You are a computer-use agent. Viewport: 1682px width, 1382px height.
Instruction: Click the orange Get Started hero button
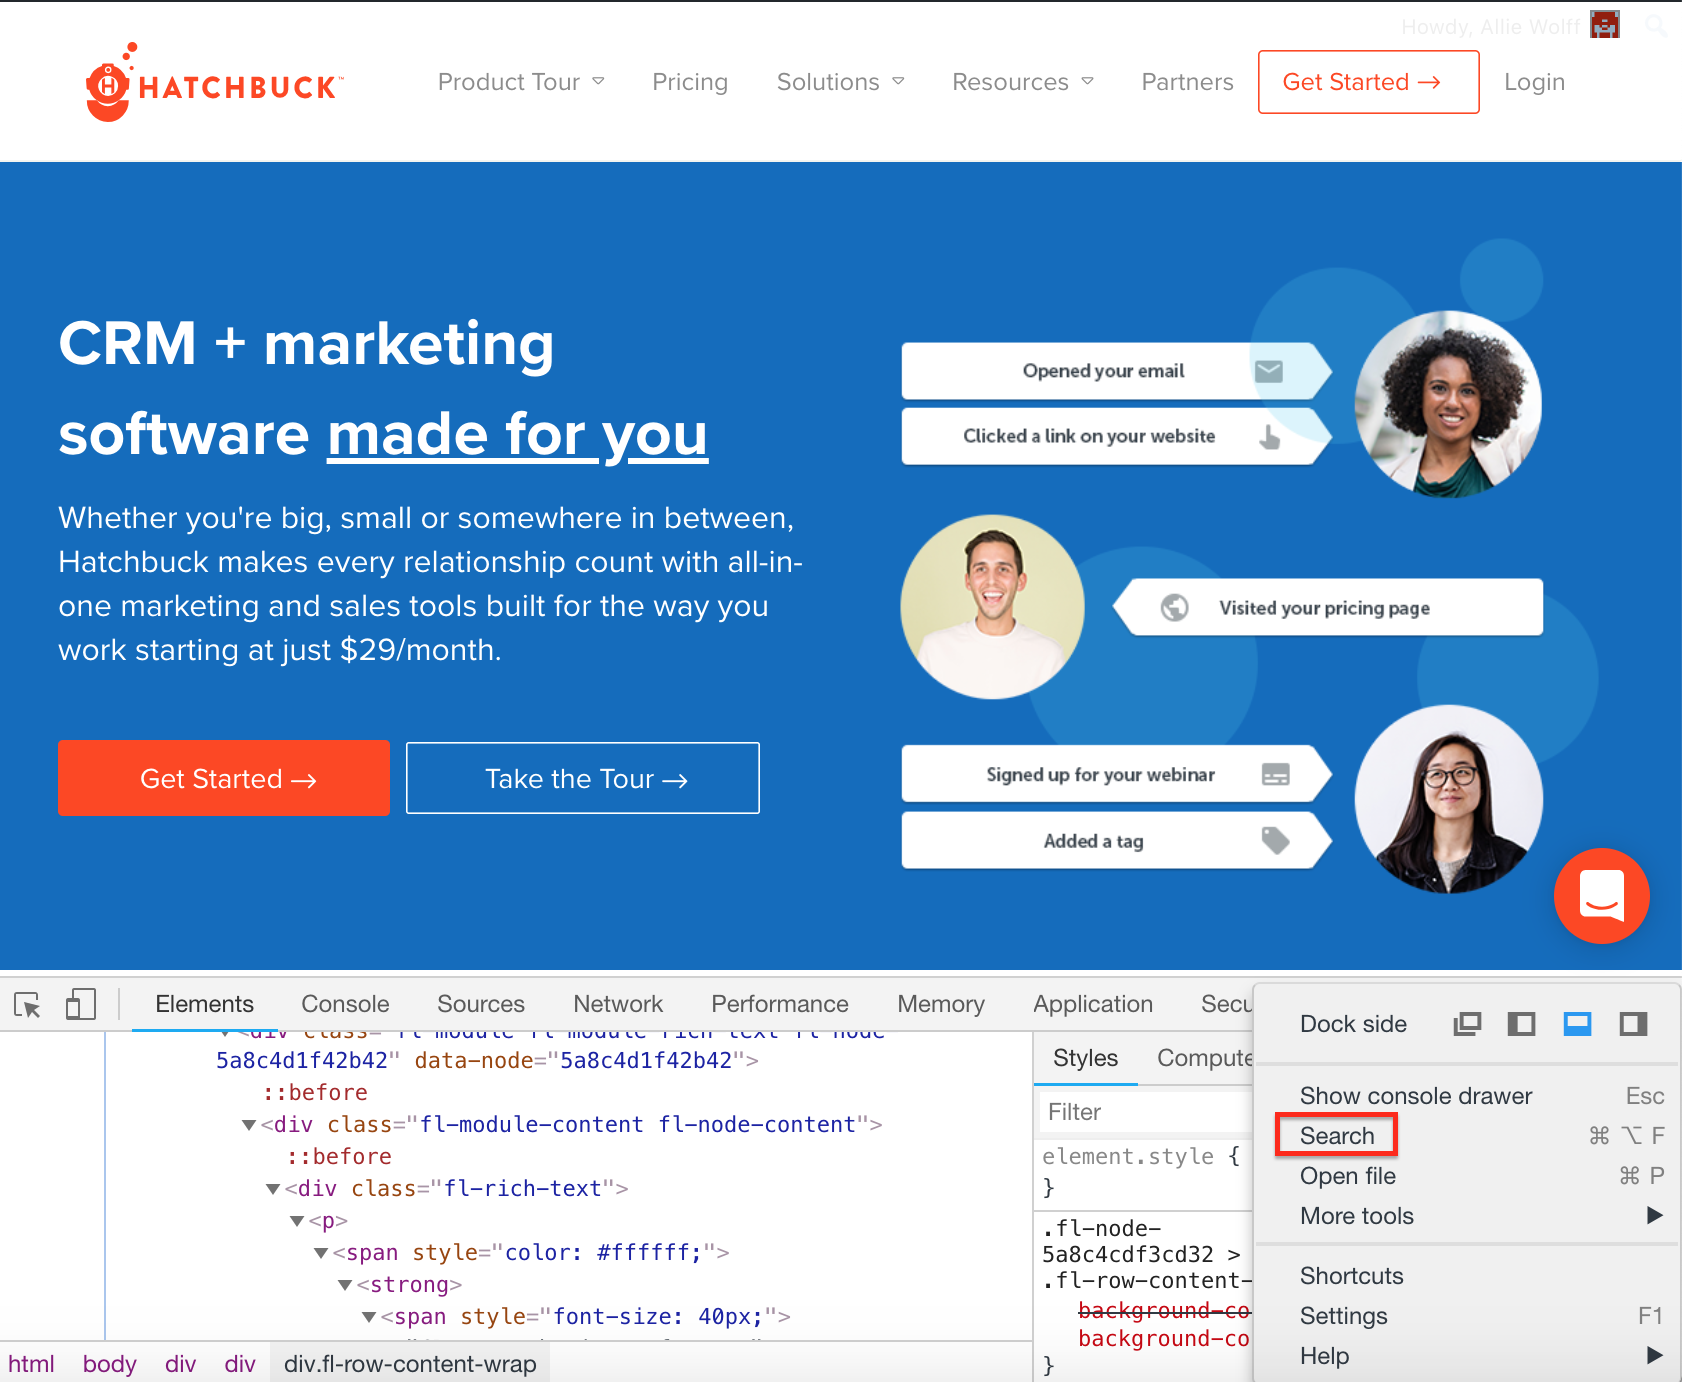(x=224, y=778)
